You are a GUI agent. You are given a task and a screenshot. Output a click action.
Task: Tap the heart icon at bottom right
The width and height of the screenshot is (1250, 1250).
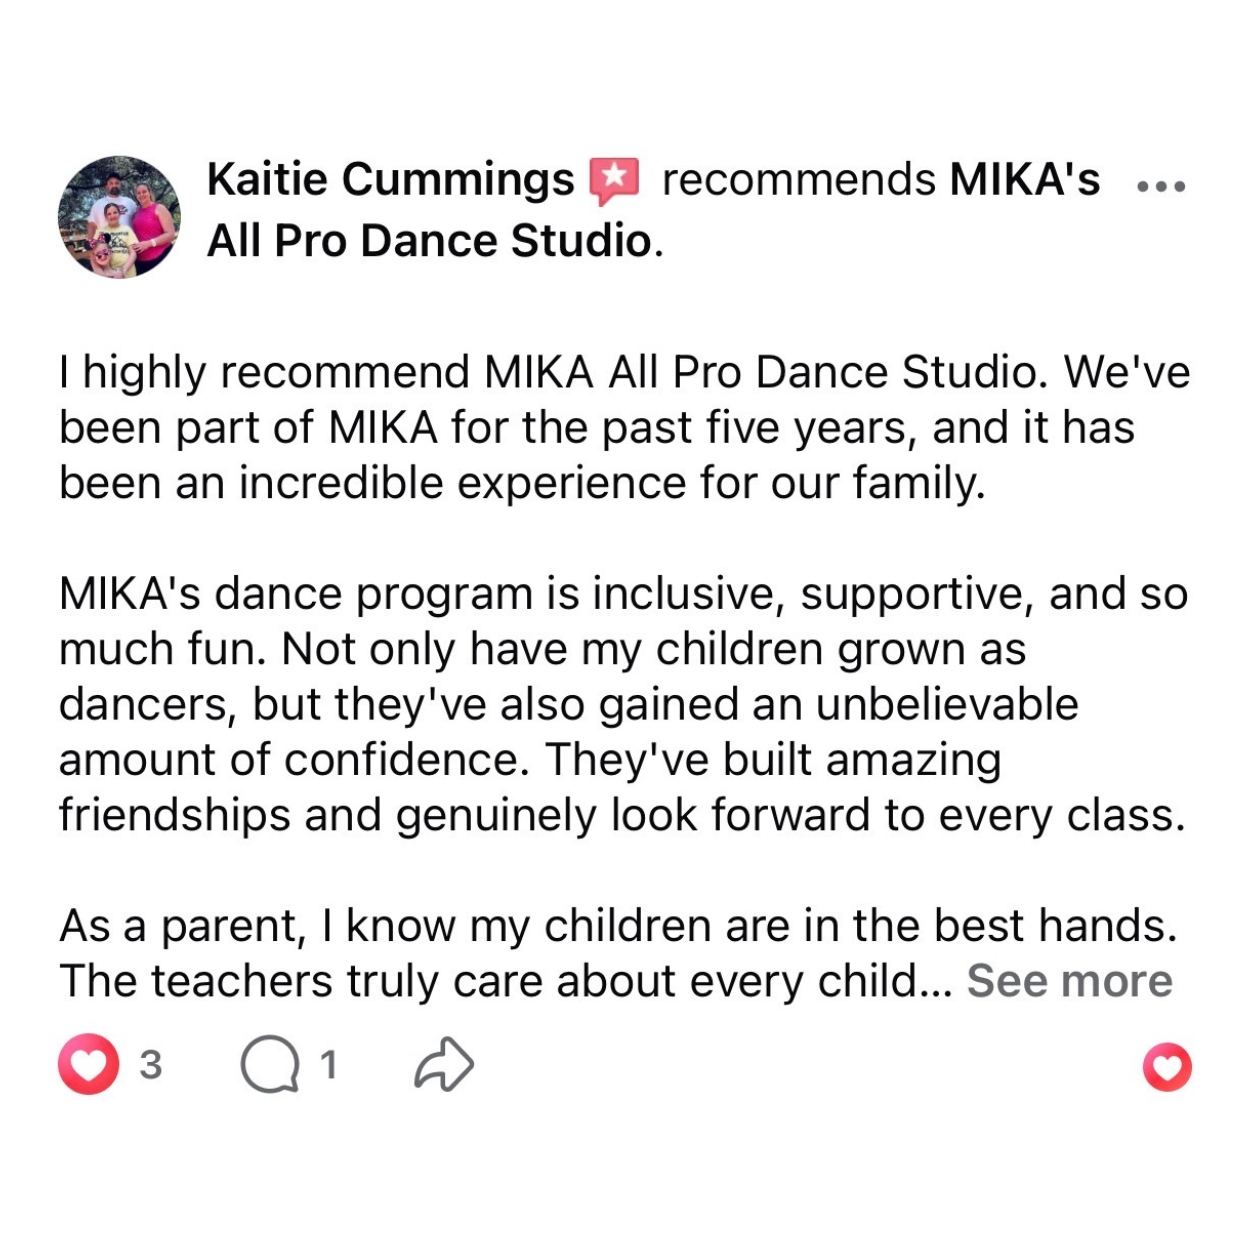(1167, 1067)
